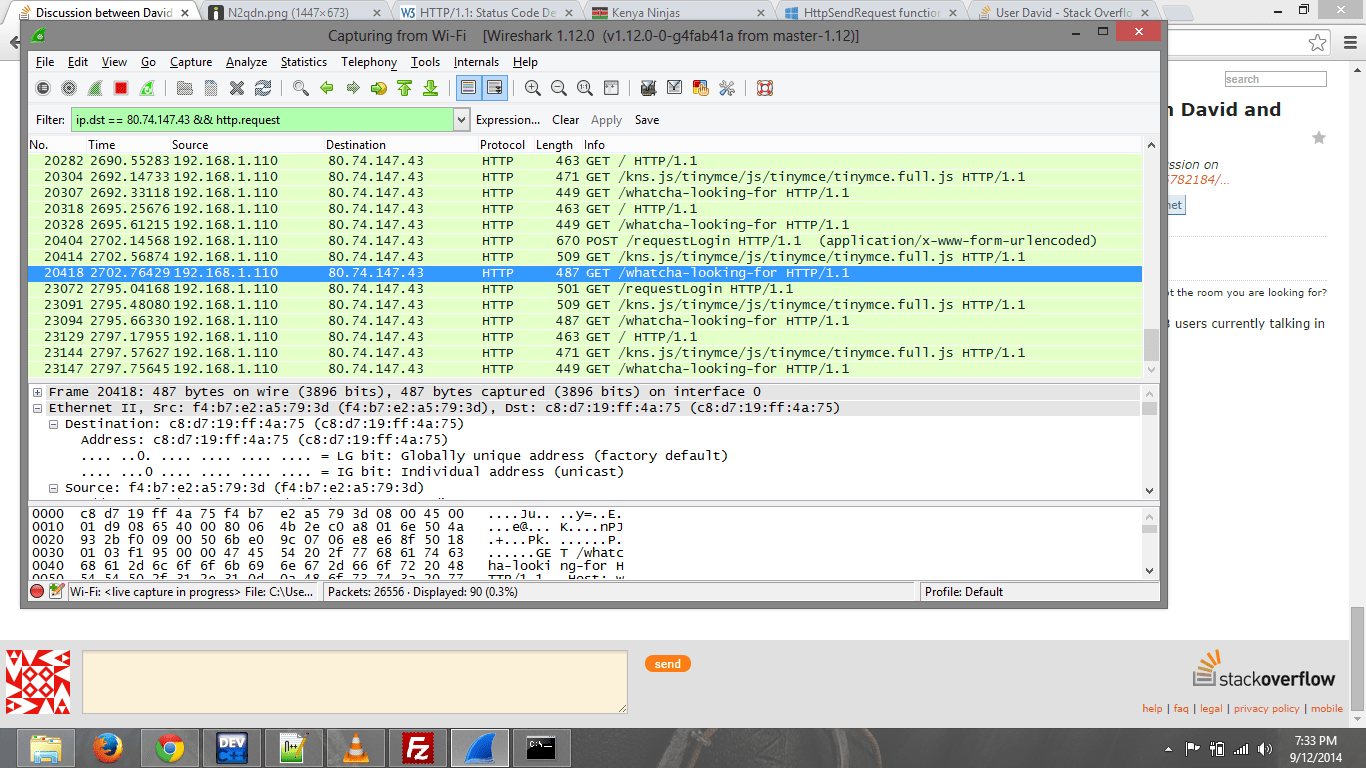
Task: Open preferences wrench icon
Action: [727, 88]
